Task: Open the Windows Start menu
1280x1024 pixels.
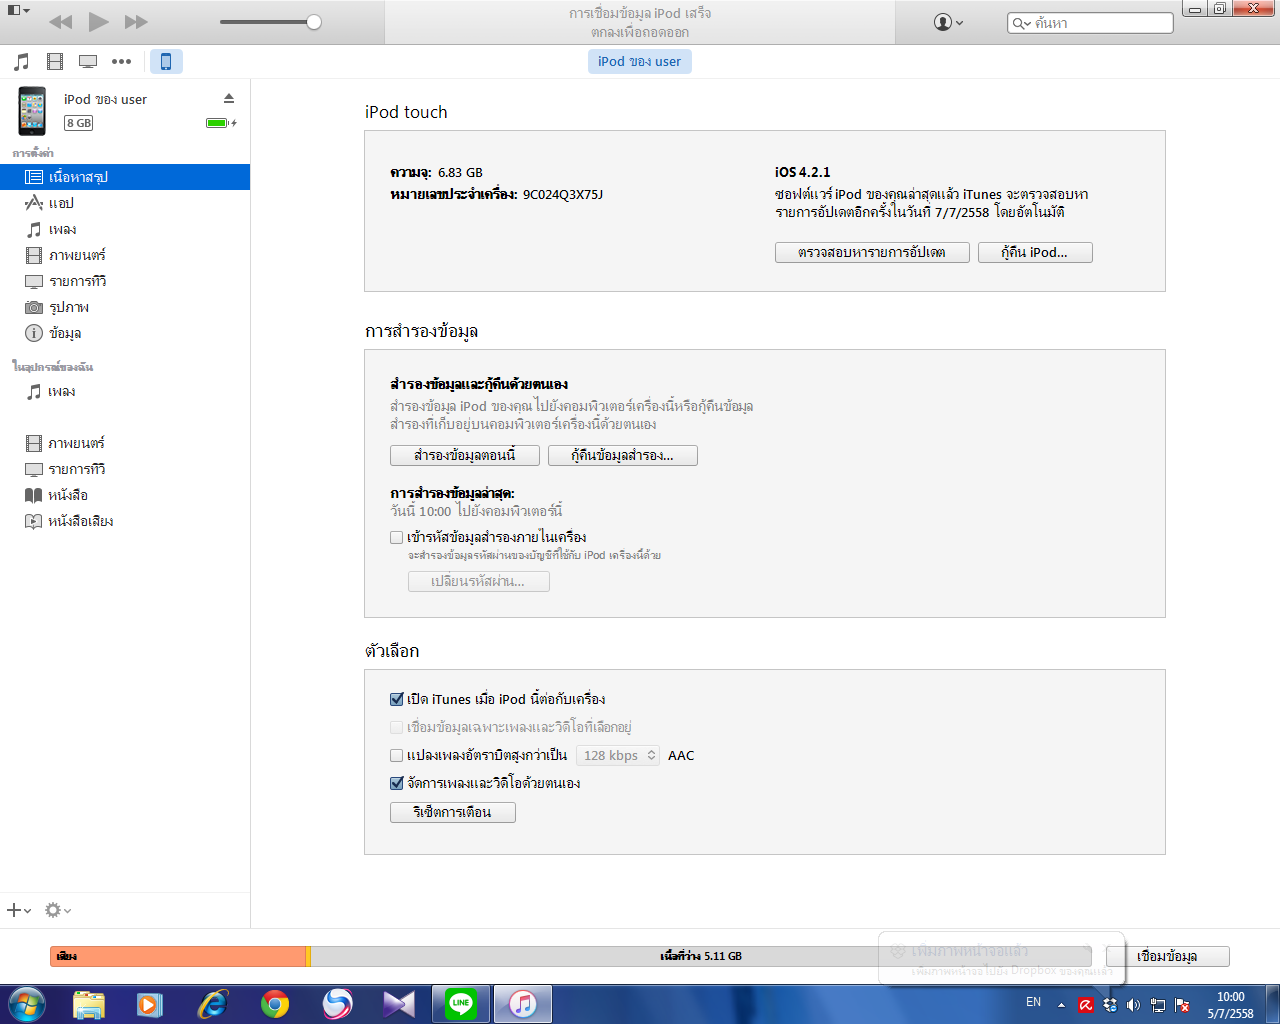Action: [x=26, y=1004]
